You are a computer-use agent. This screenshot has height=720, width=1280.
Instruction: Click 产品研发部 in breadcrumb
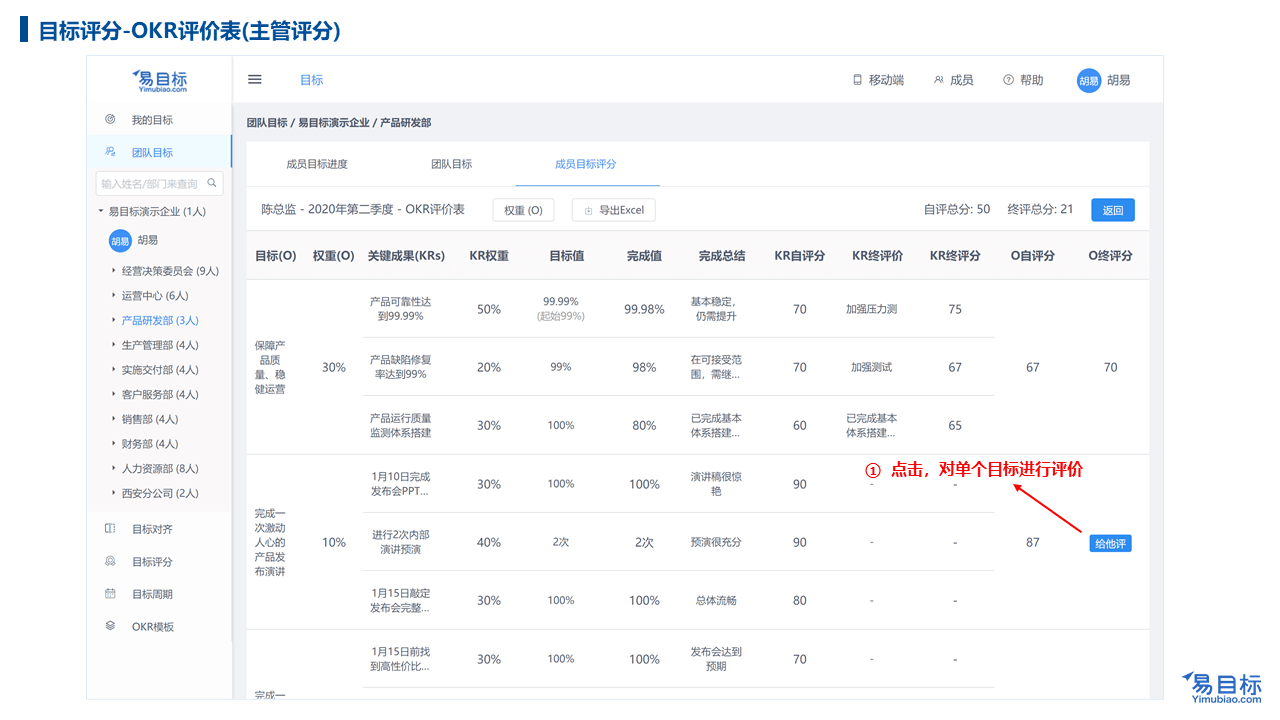coord(405,123)
